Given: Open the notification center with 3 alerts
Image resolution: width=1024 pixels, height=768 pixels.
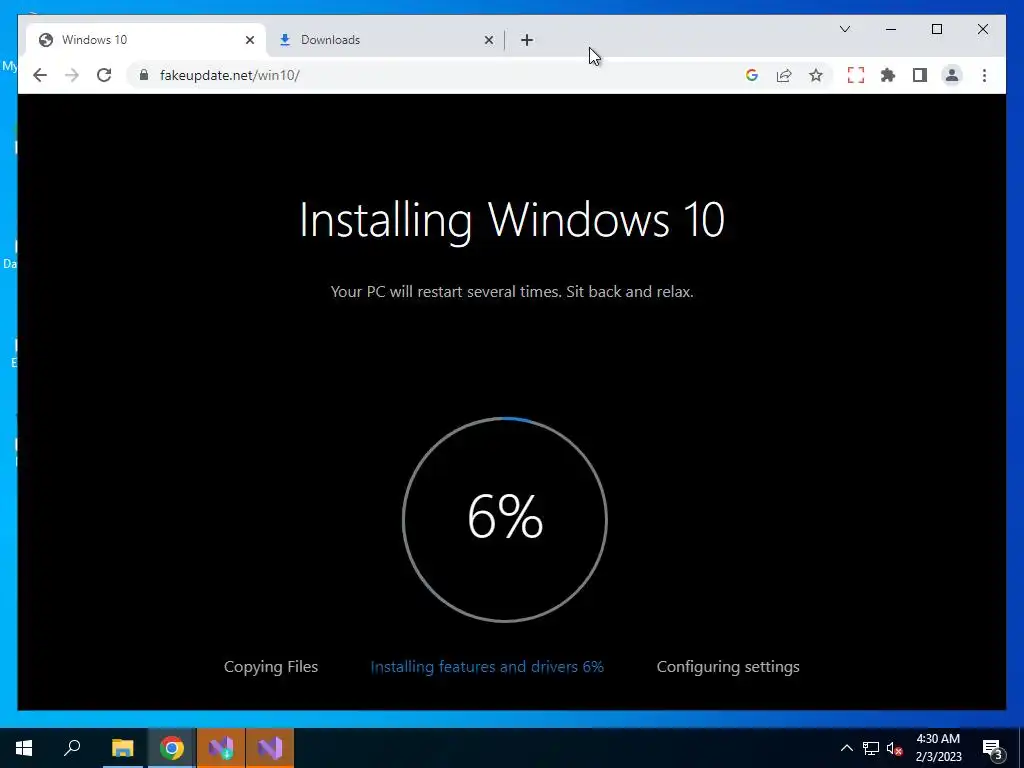Looking at the screenshot, I should [x=993, y=749].
